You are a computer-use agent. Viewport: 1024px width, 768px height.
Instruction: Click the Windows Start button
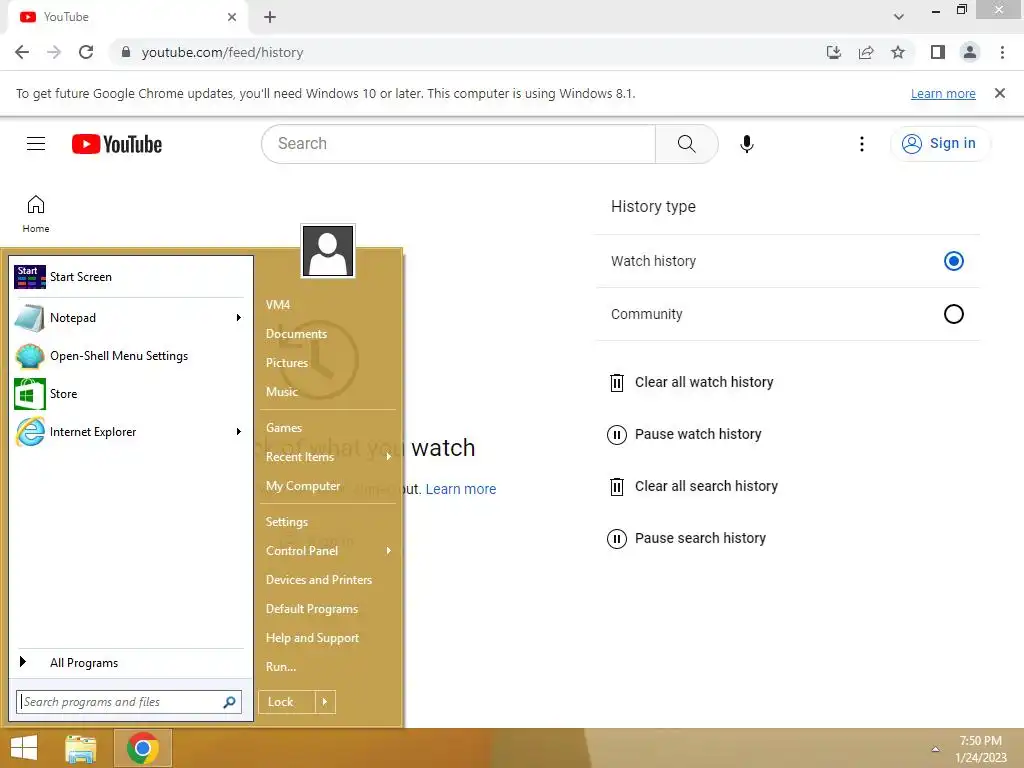24,748
